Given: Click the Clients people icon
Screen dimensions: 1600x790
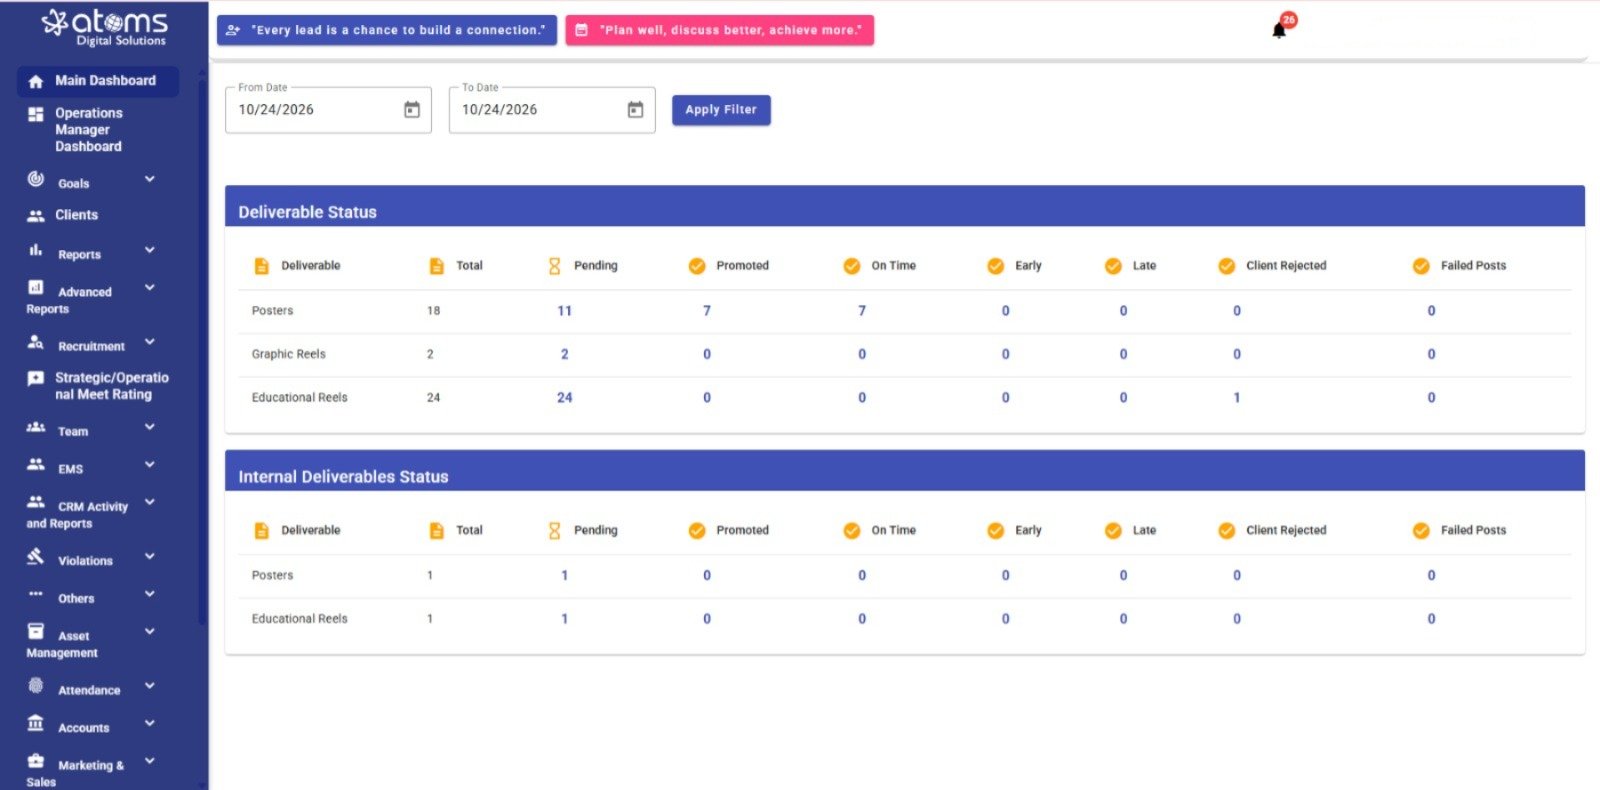Looking at the screenshot, I should 36,215.
